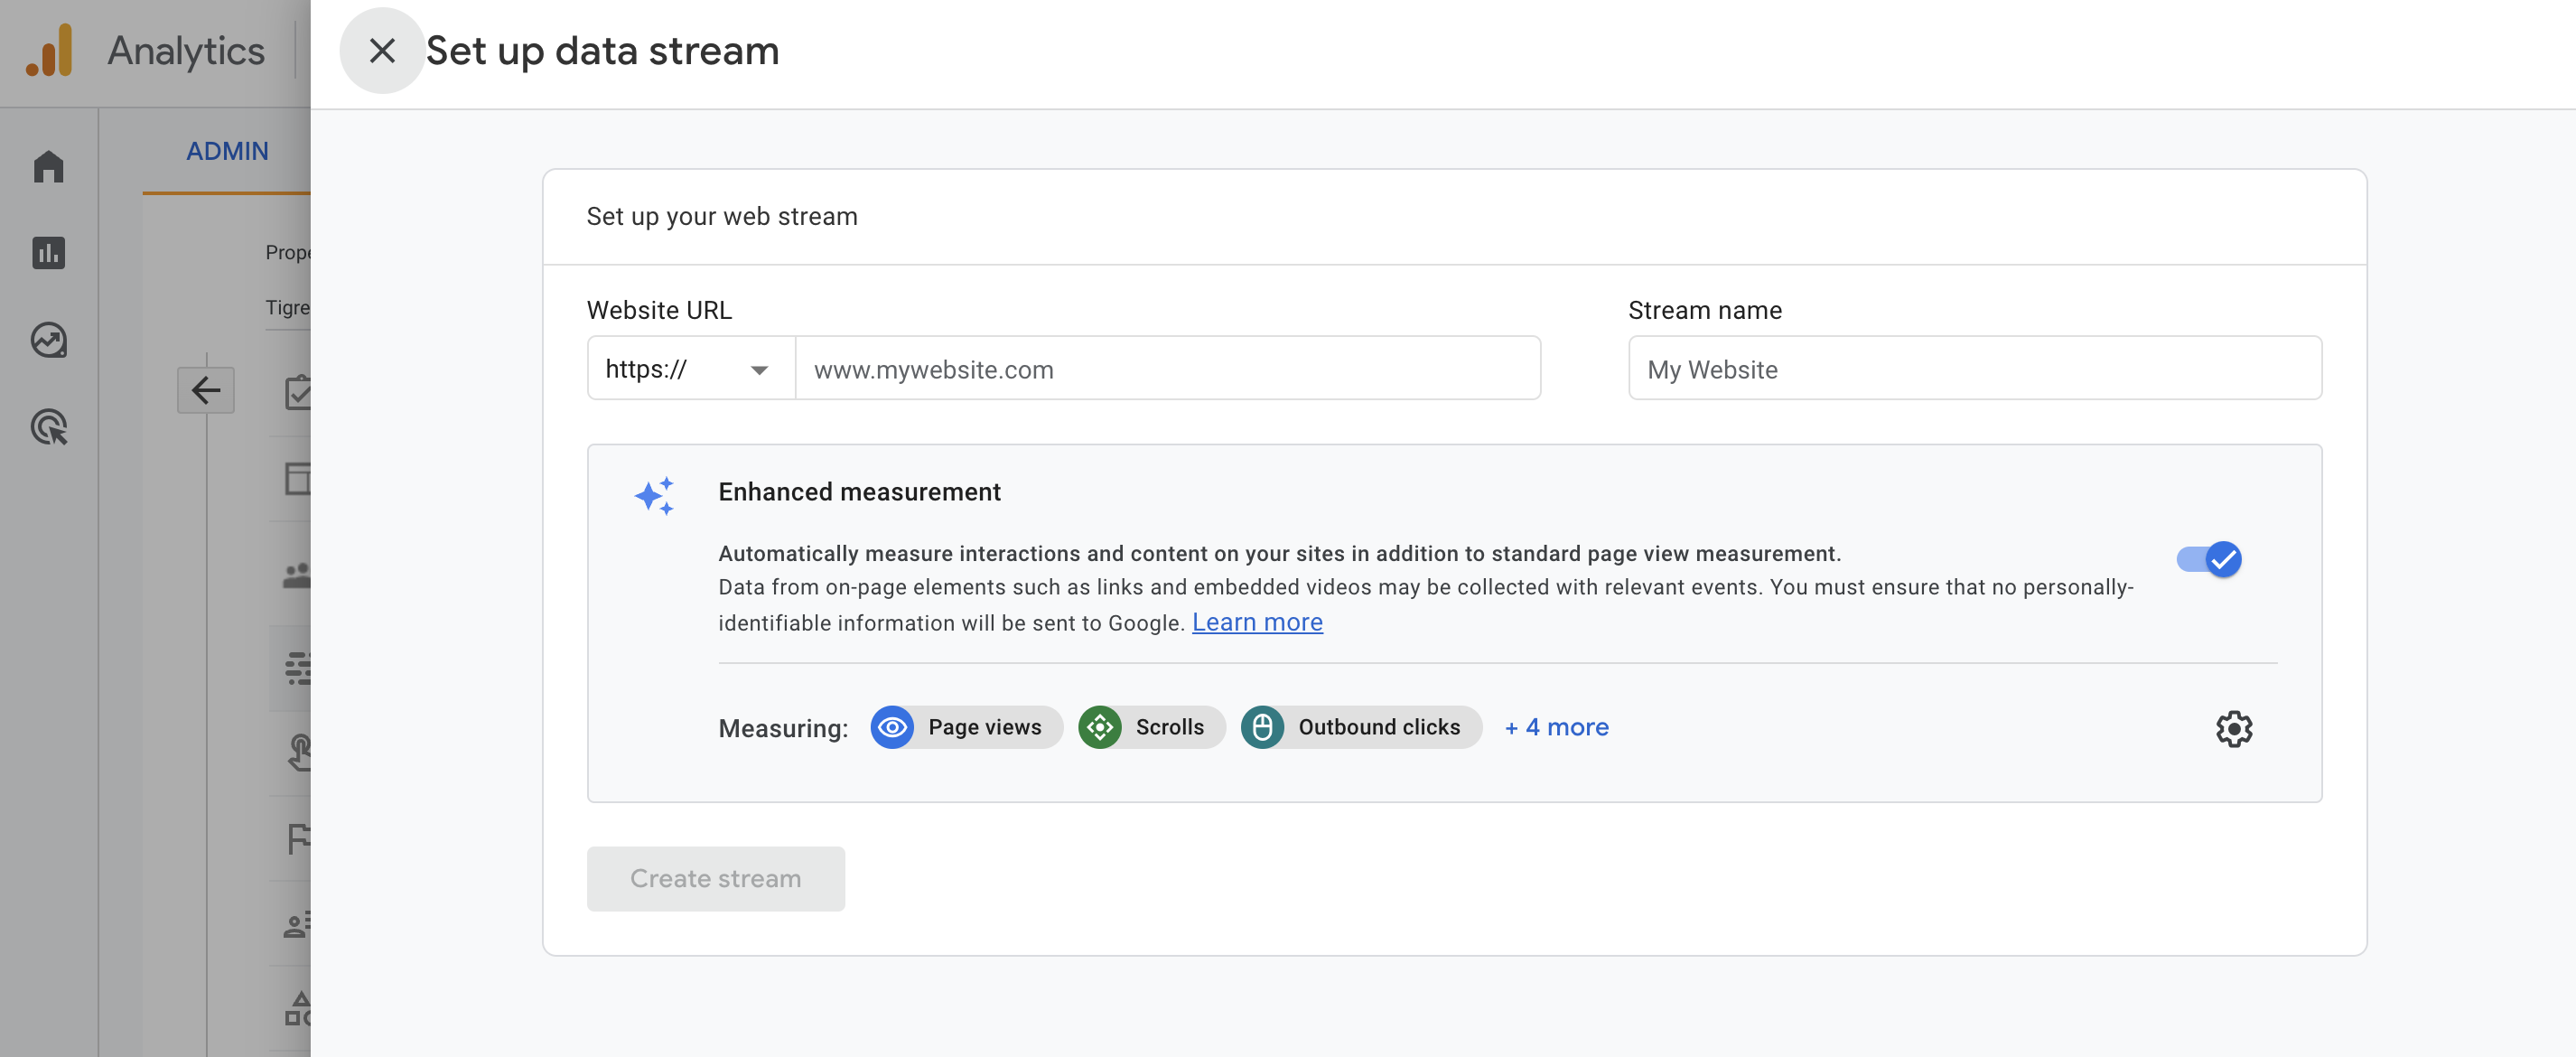This screenshot has width=2576, height=1057.
Task: Click the back arrow navigation icon
Action: point(205,389)
